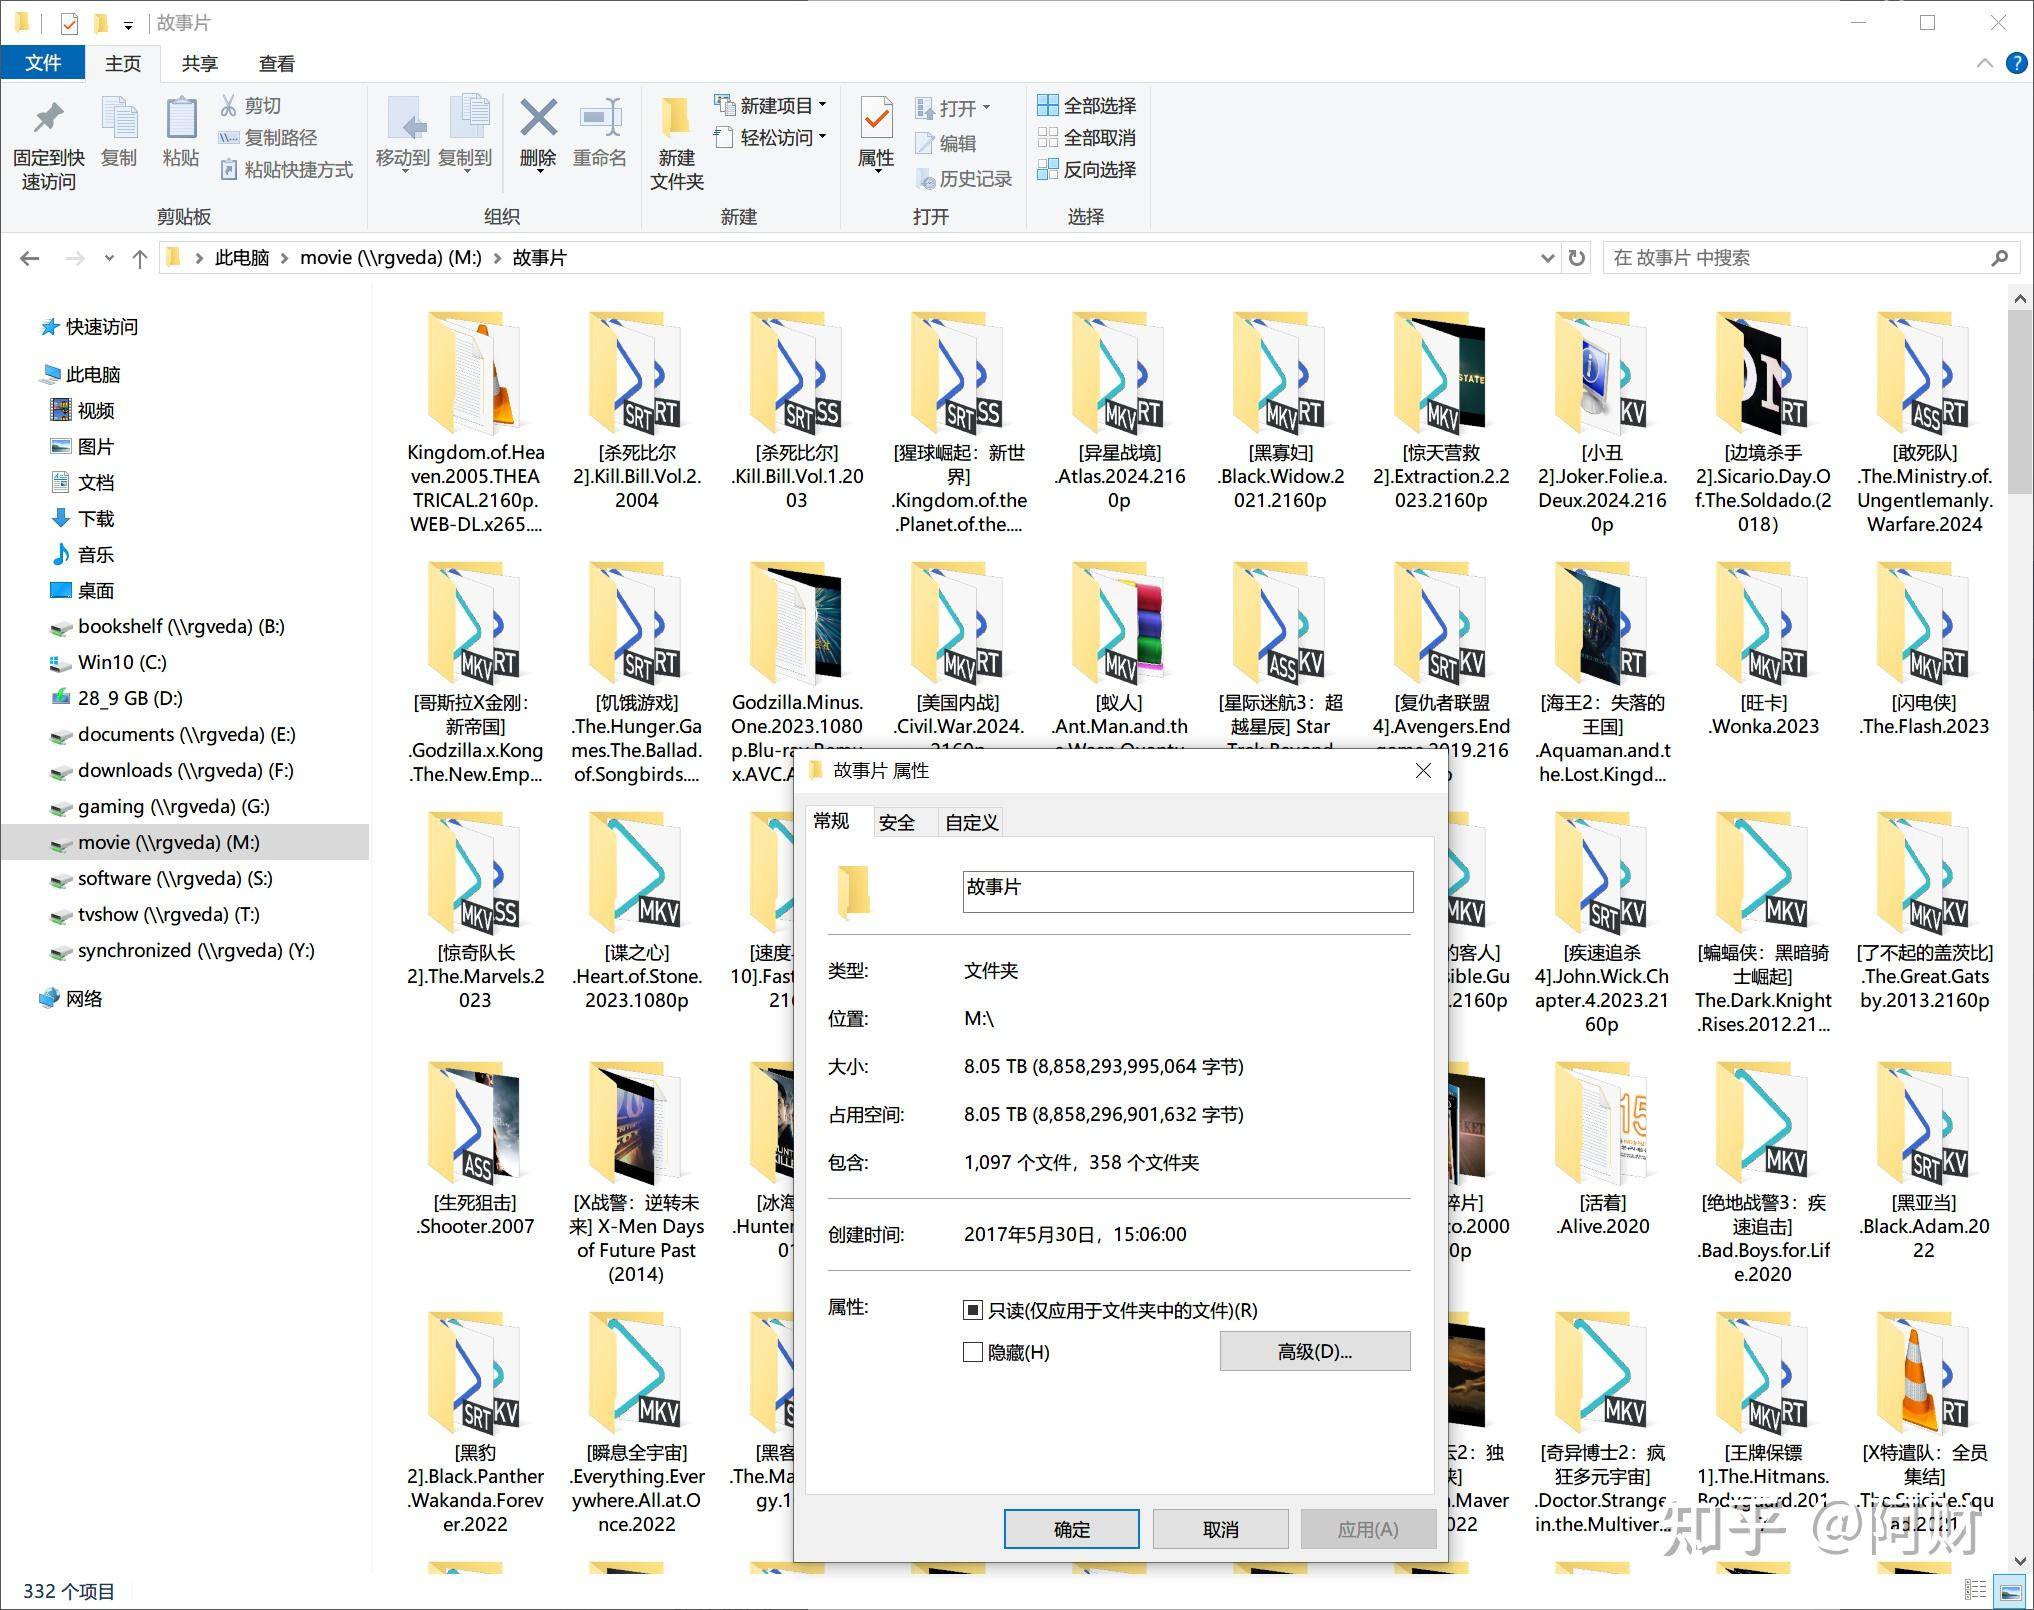Click the Delete X icon
The height and width of the screenshot is (1610, 2034).
pos(538,118)
